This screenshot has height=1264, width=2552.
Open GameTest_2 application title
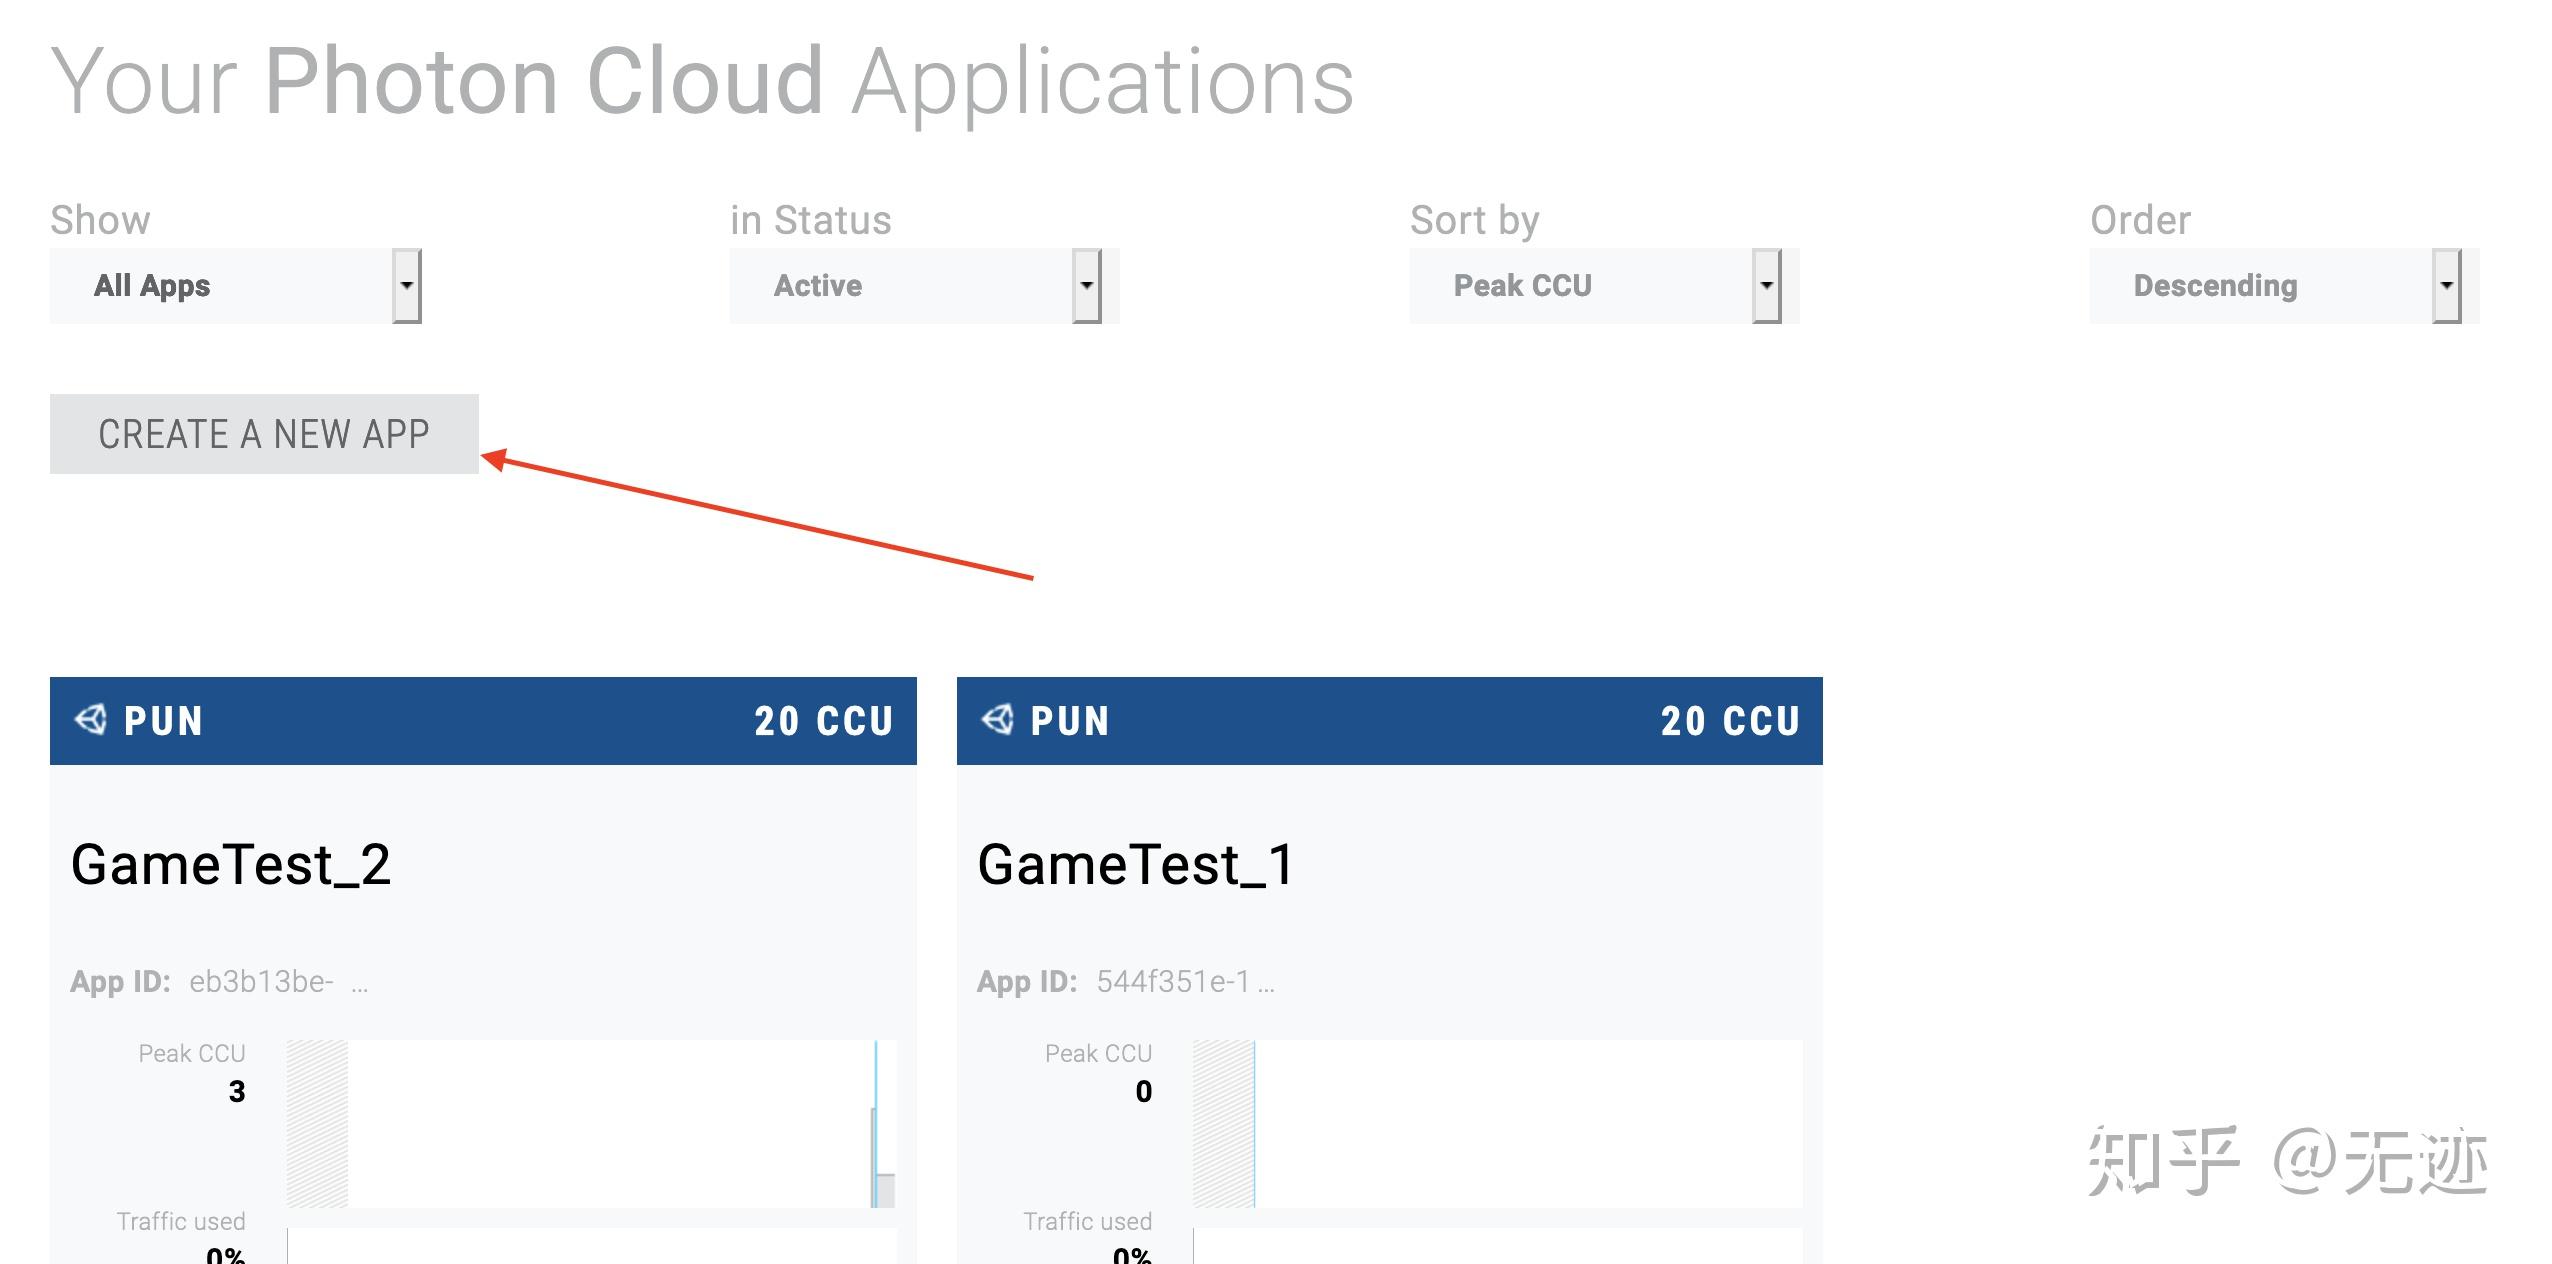point(230,865)
